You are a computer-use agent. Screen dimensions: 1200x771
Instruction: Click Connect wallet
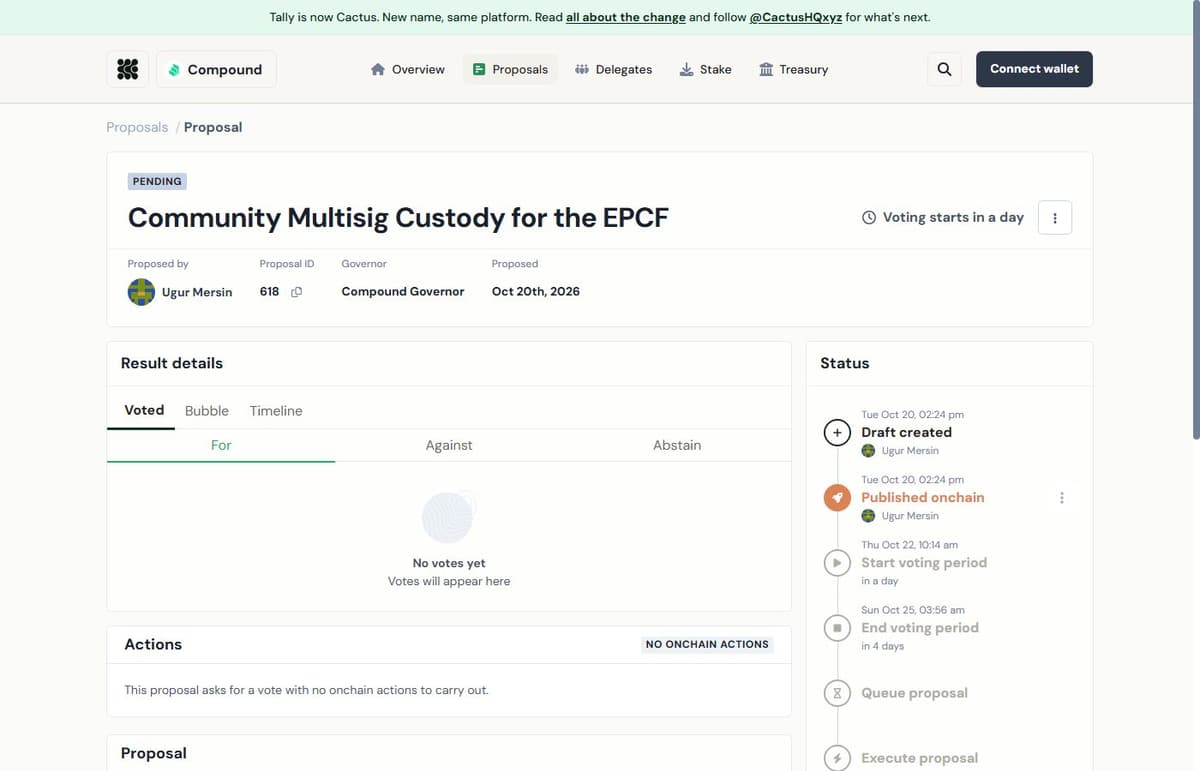pyautogui.click(x=1034, y=69)
